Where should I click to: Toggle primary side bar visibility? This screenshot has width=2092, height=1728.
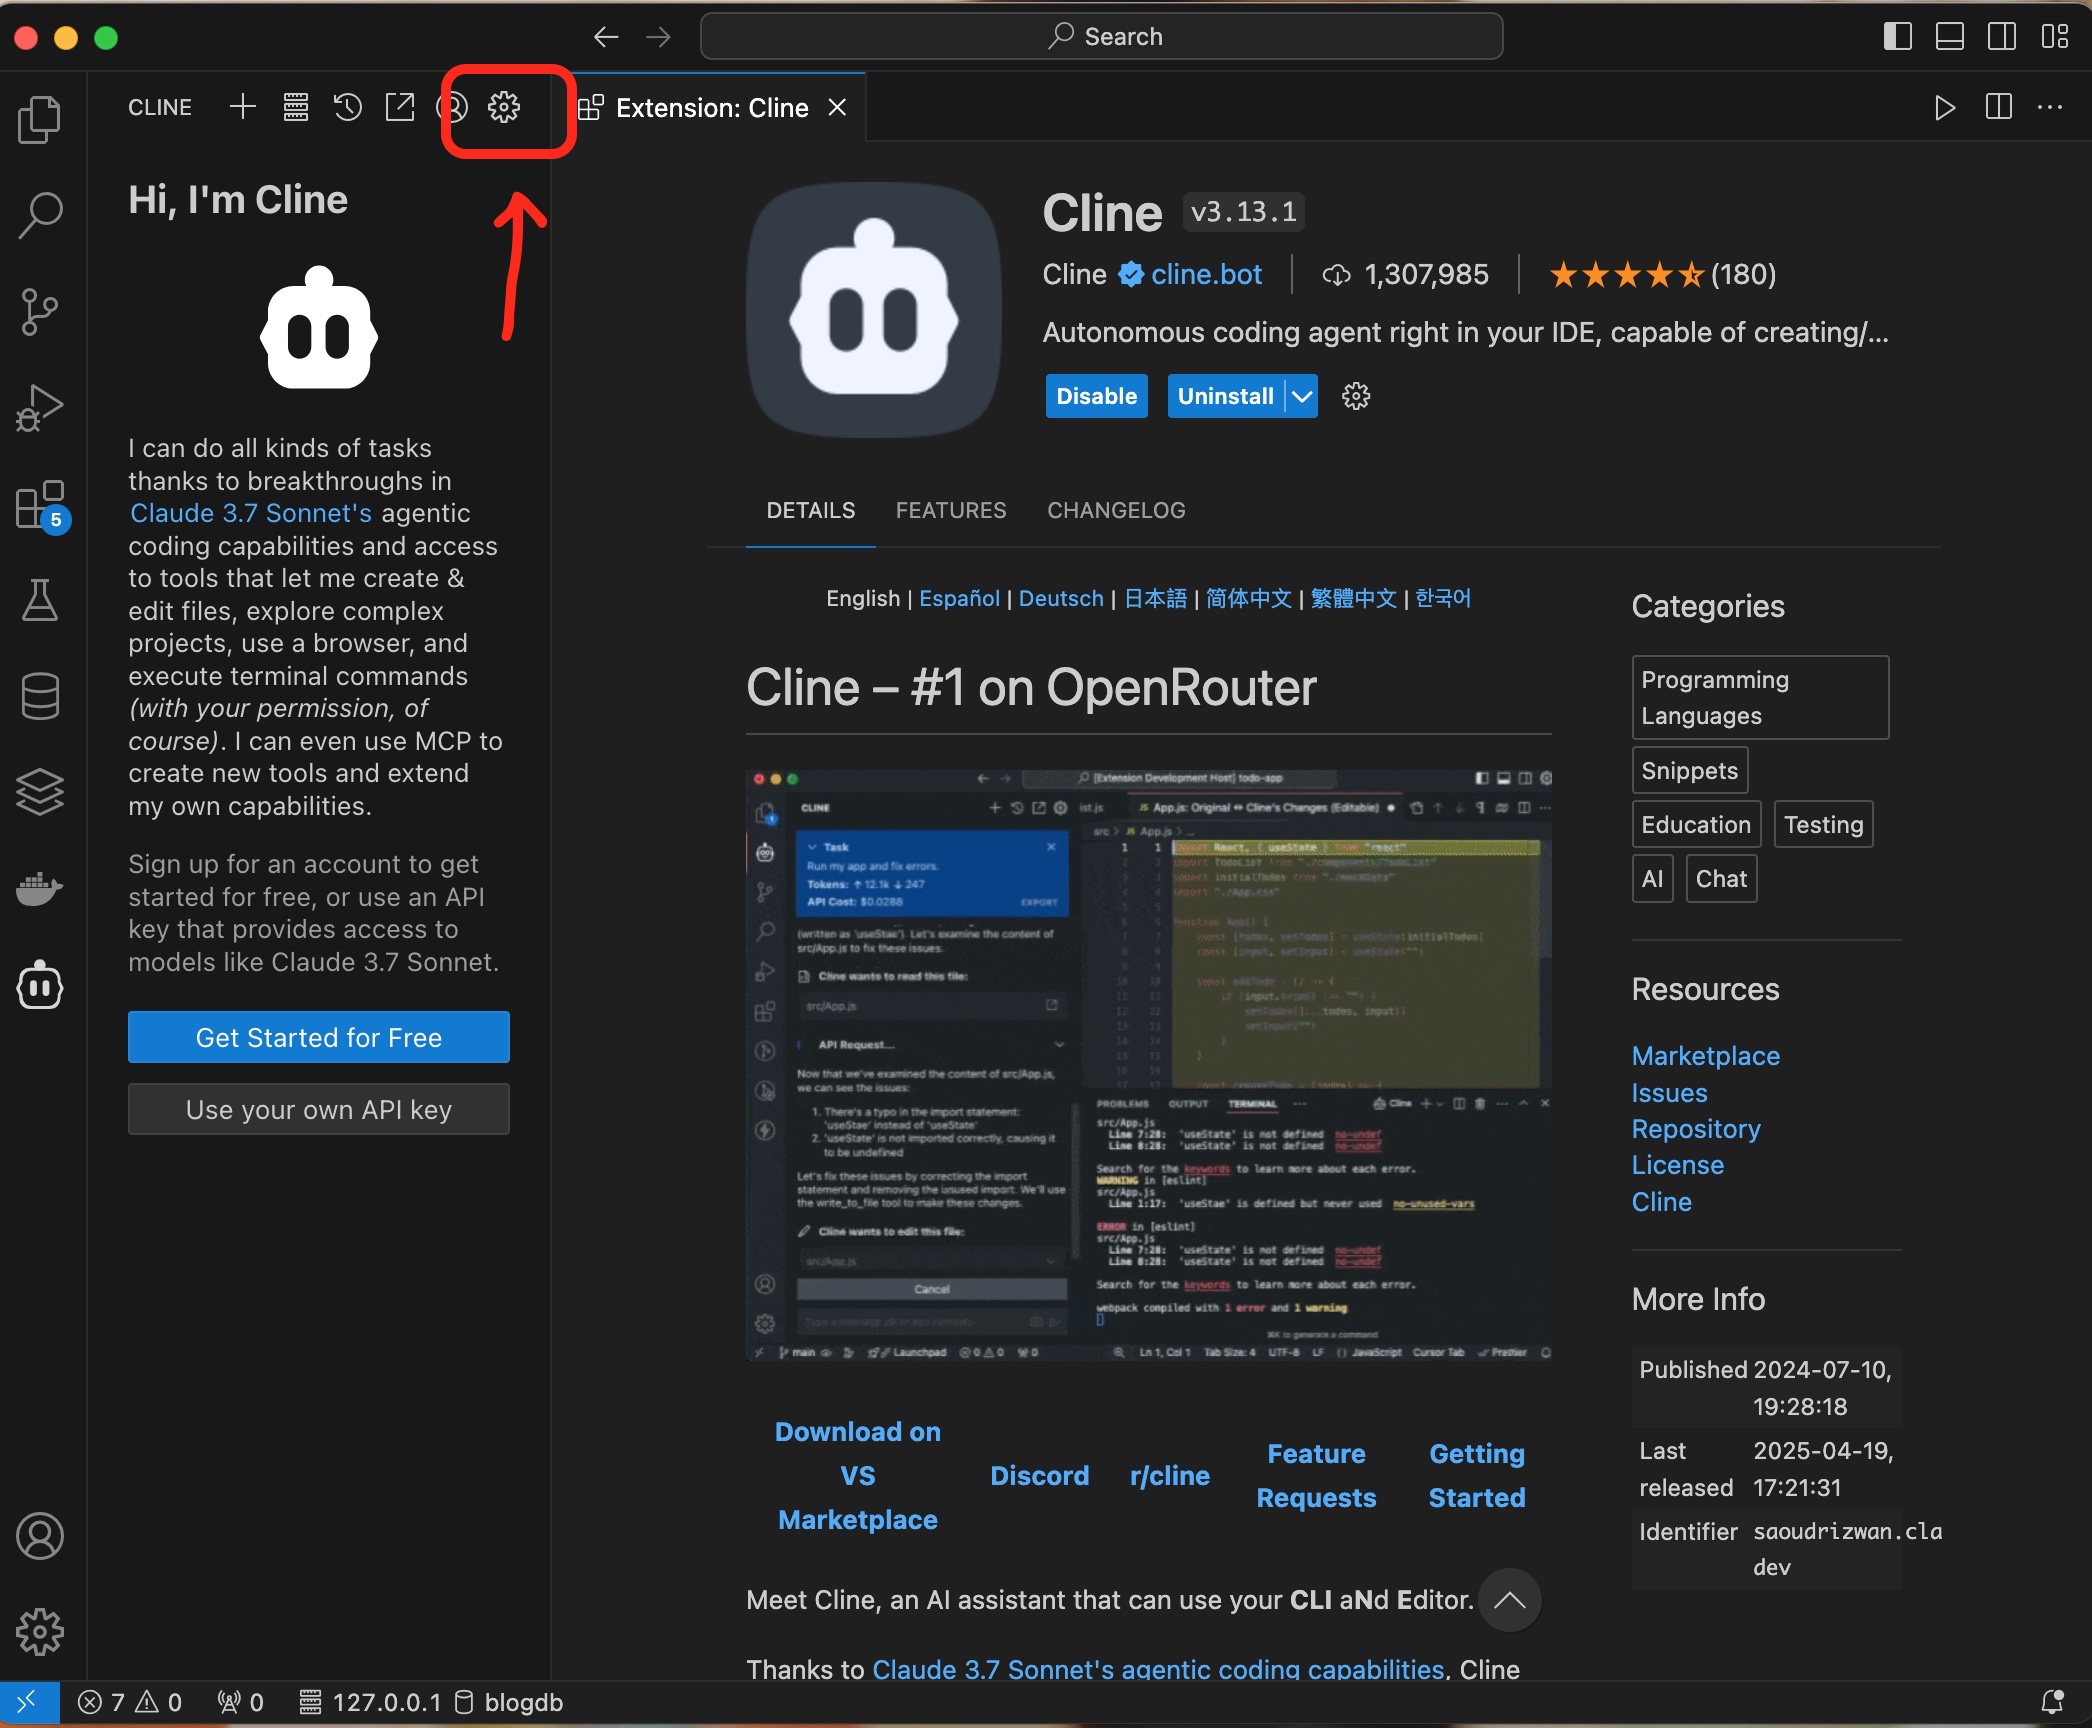1897,37
